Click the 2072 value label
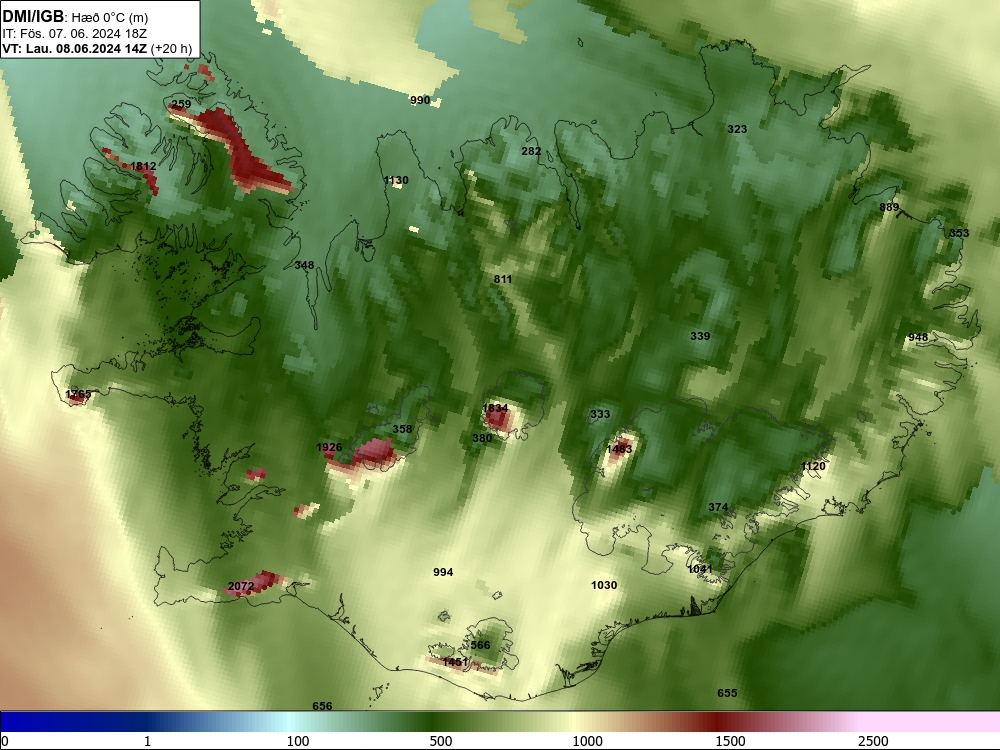This screenshot has height=750, width=1000. click(241, 586)
